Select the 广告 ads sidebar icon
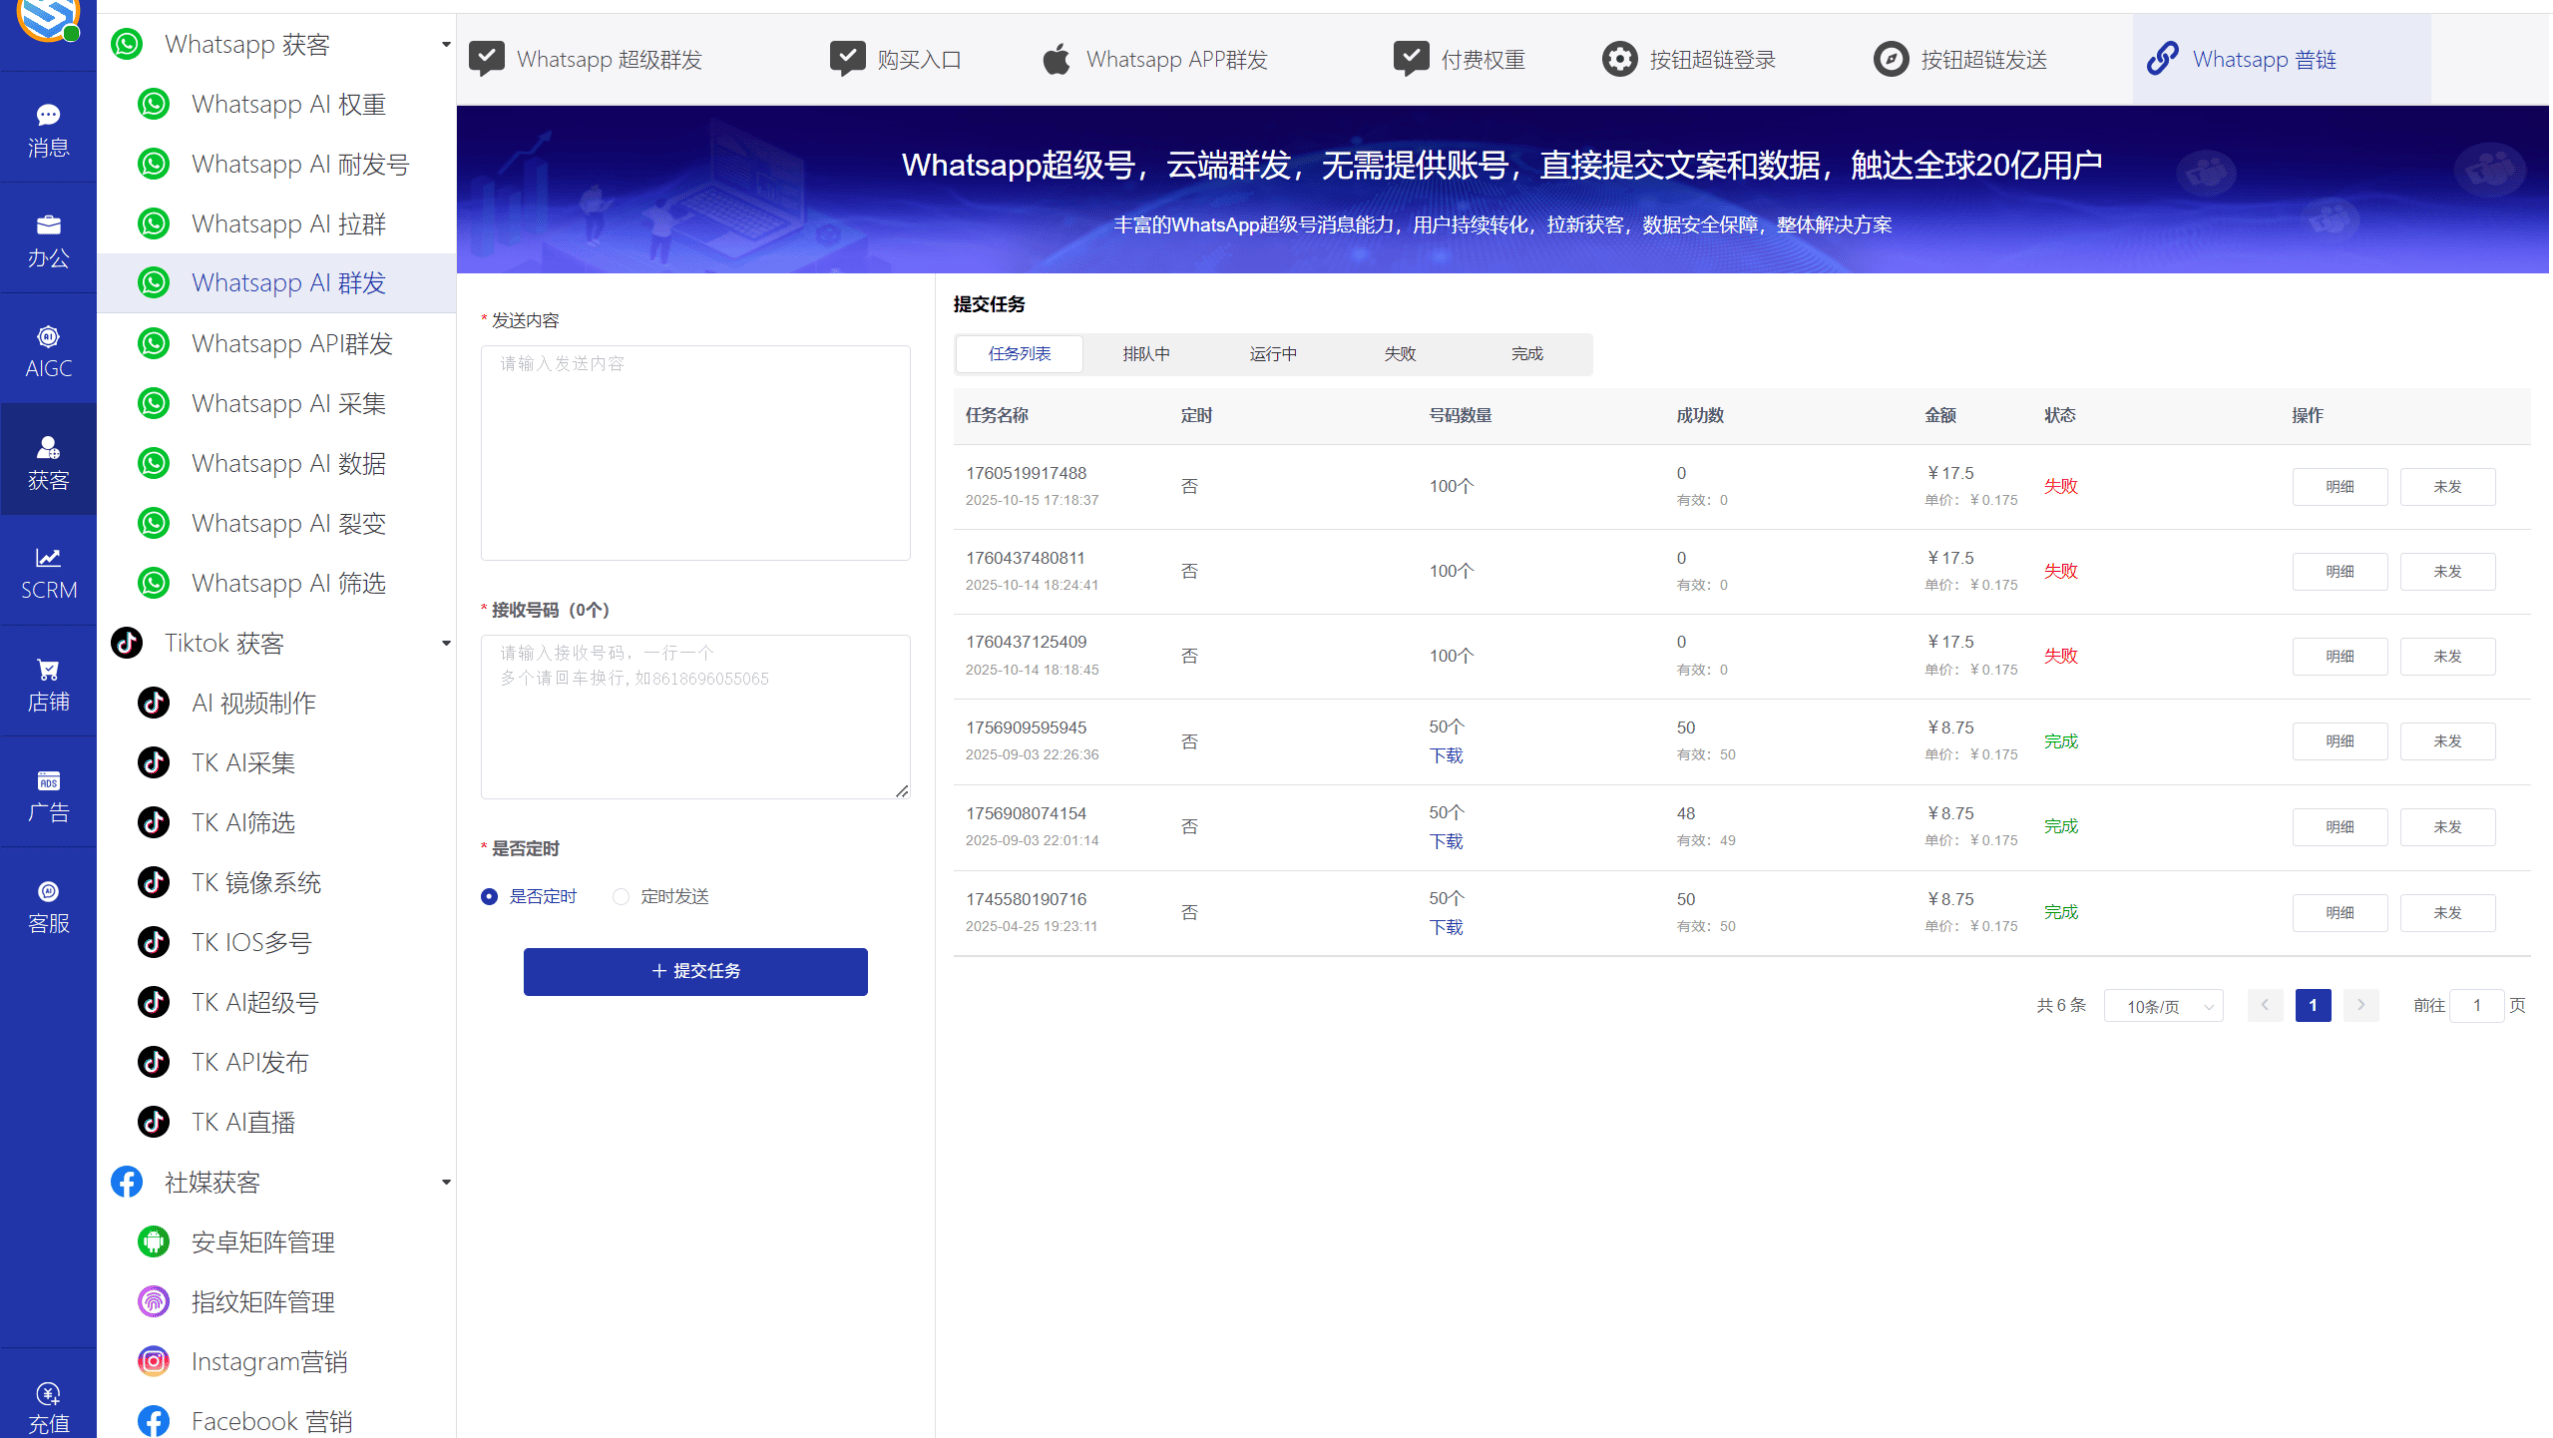The height and width of the screenshot is (1438, 2553). [47, 793]
